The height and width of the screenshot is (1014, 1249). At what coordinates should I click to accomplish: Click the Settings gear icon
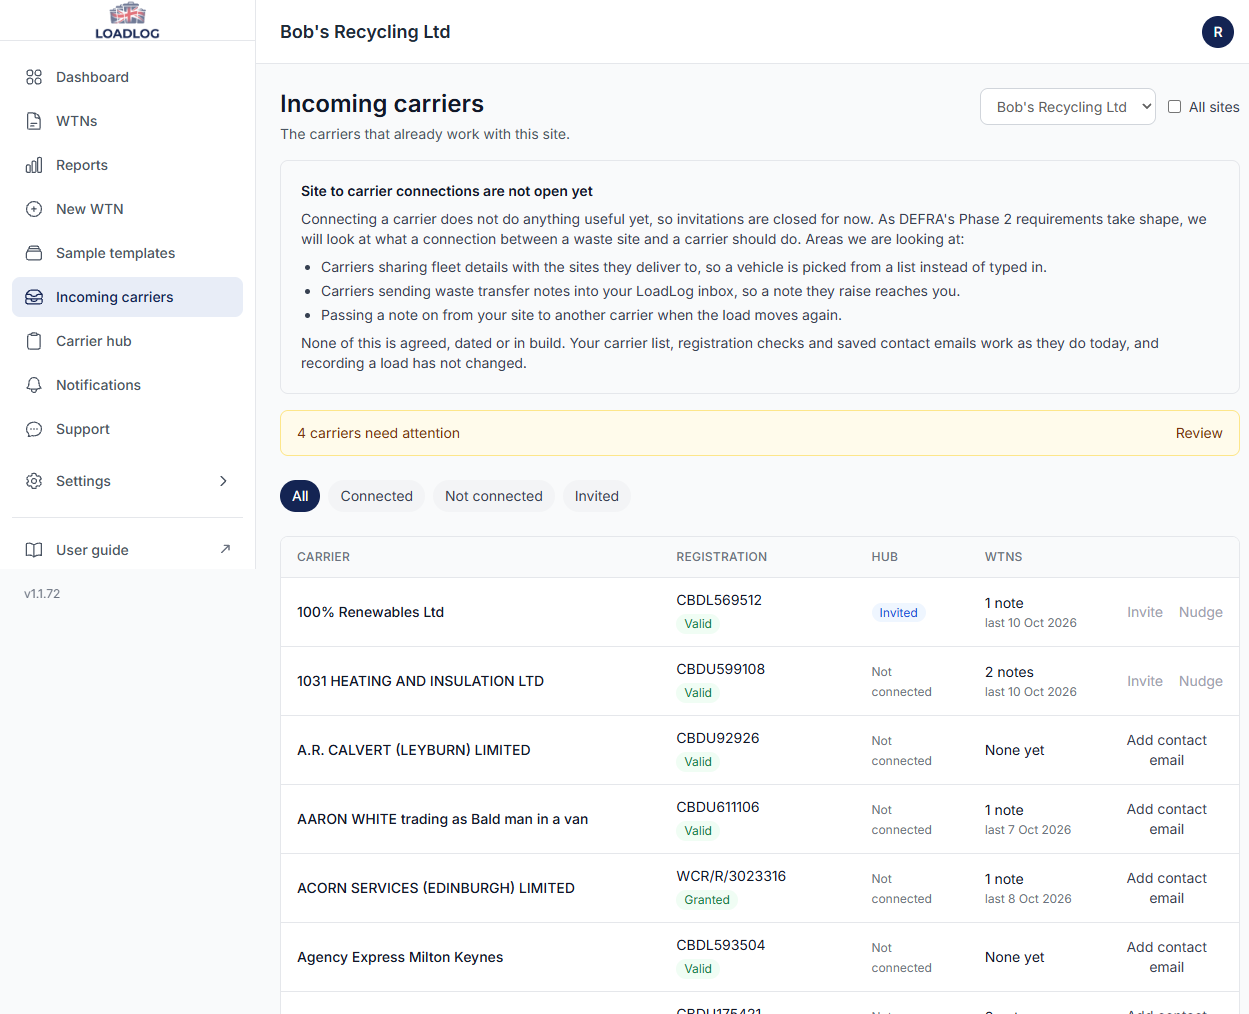click(x=34, y=481)
